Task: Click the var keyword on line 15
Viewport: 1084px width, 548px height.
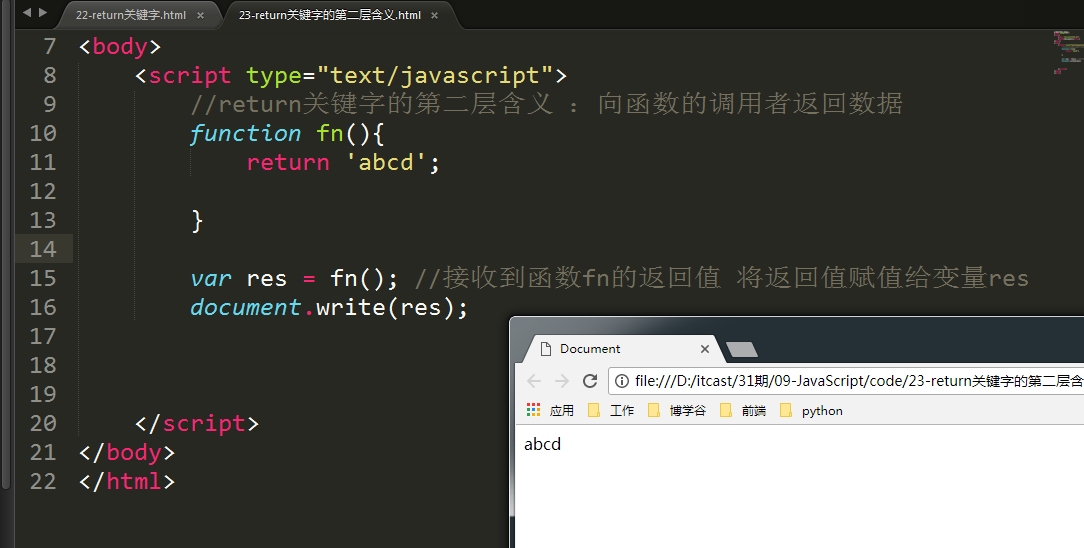Action: [211, 278]
